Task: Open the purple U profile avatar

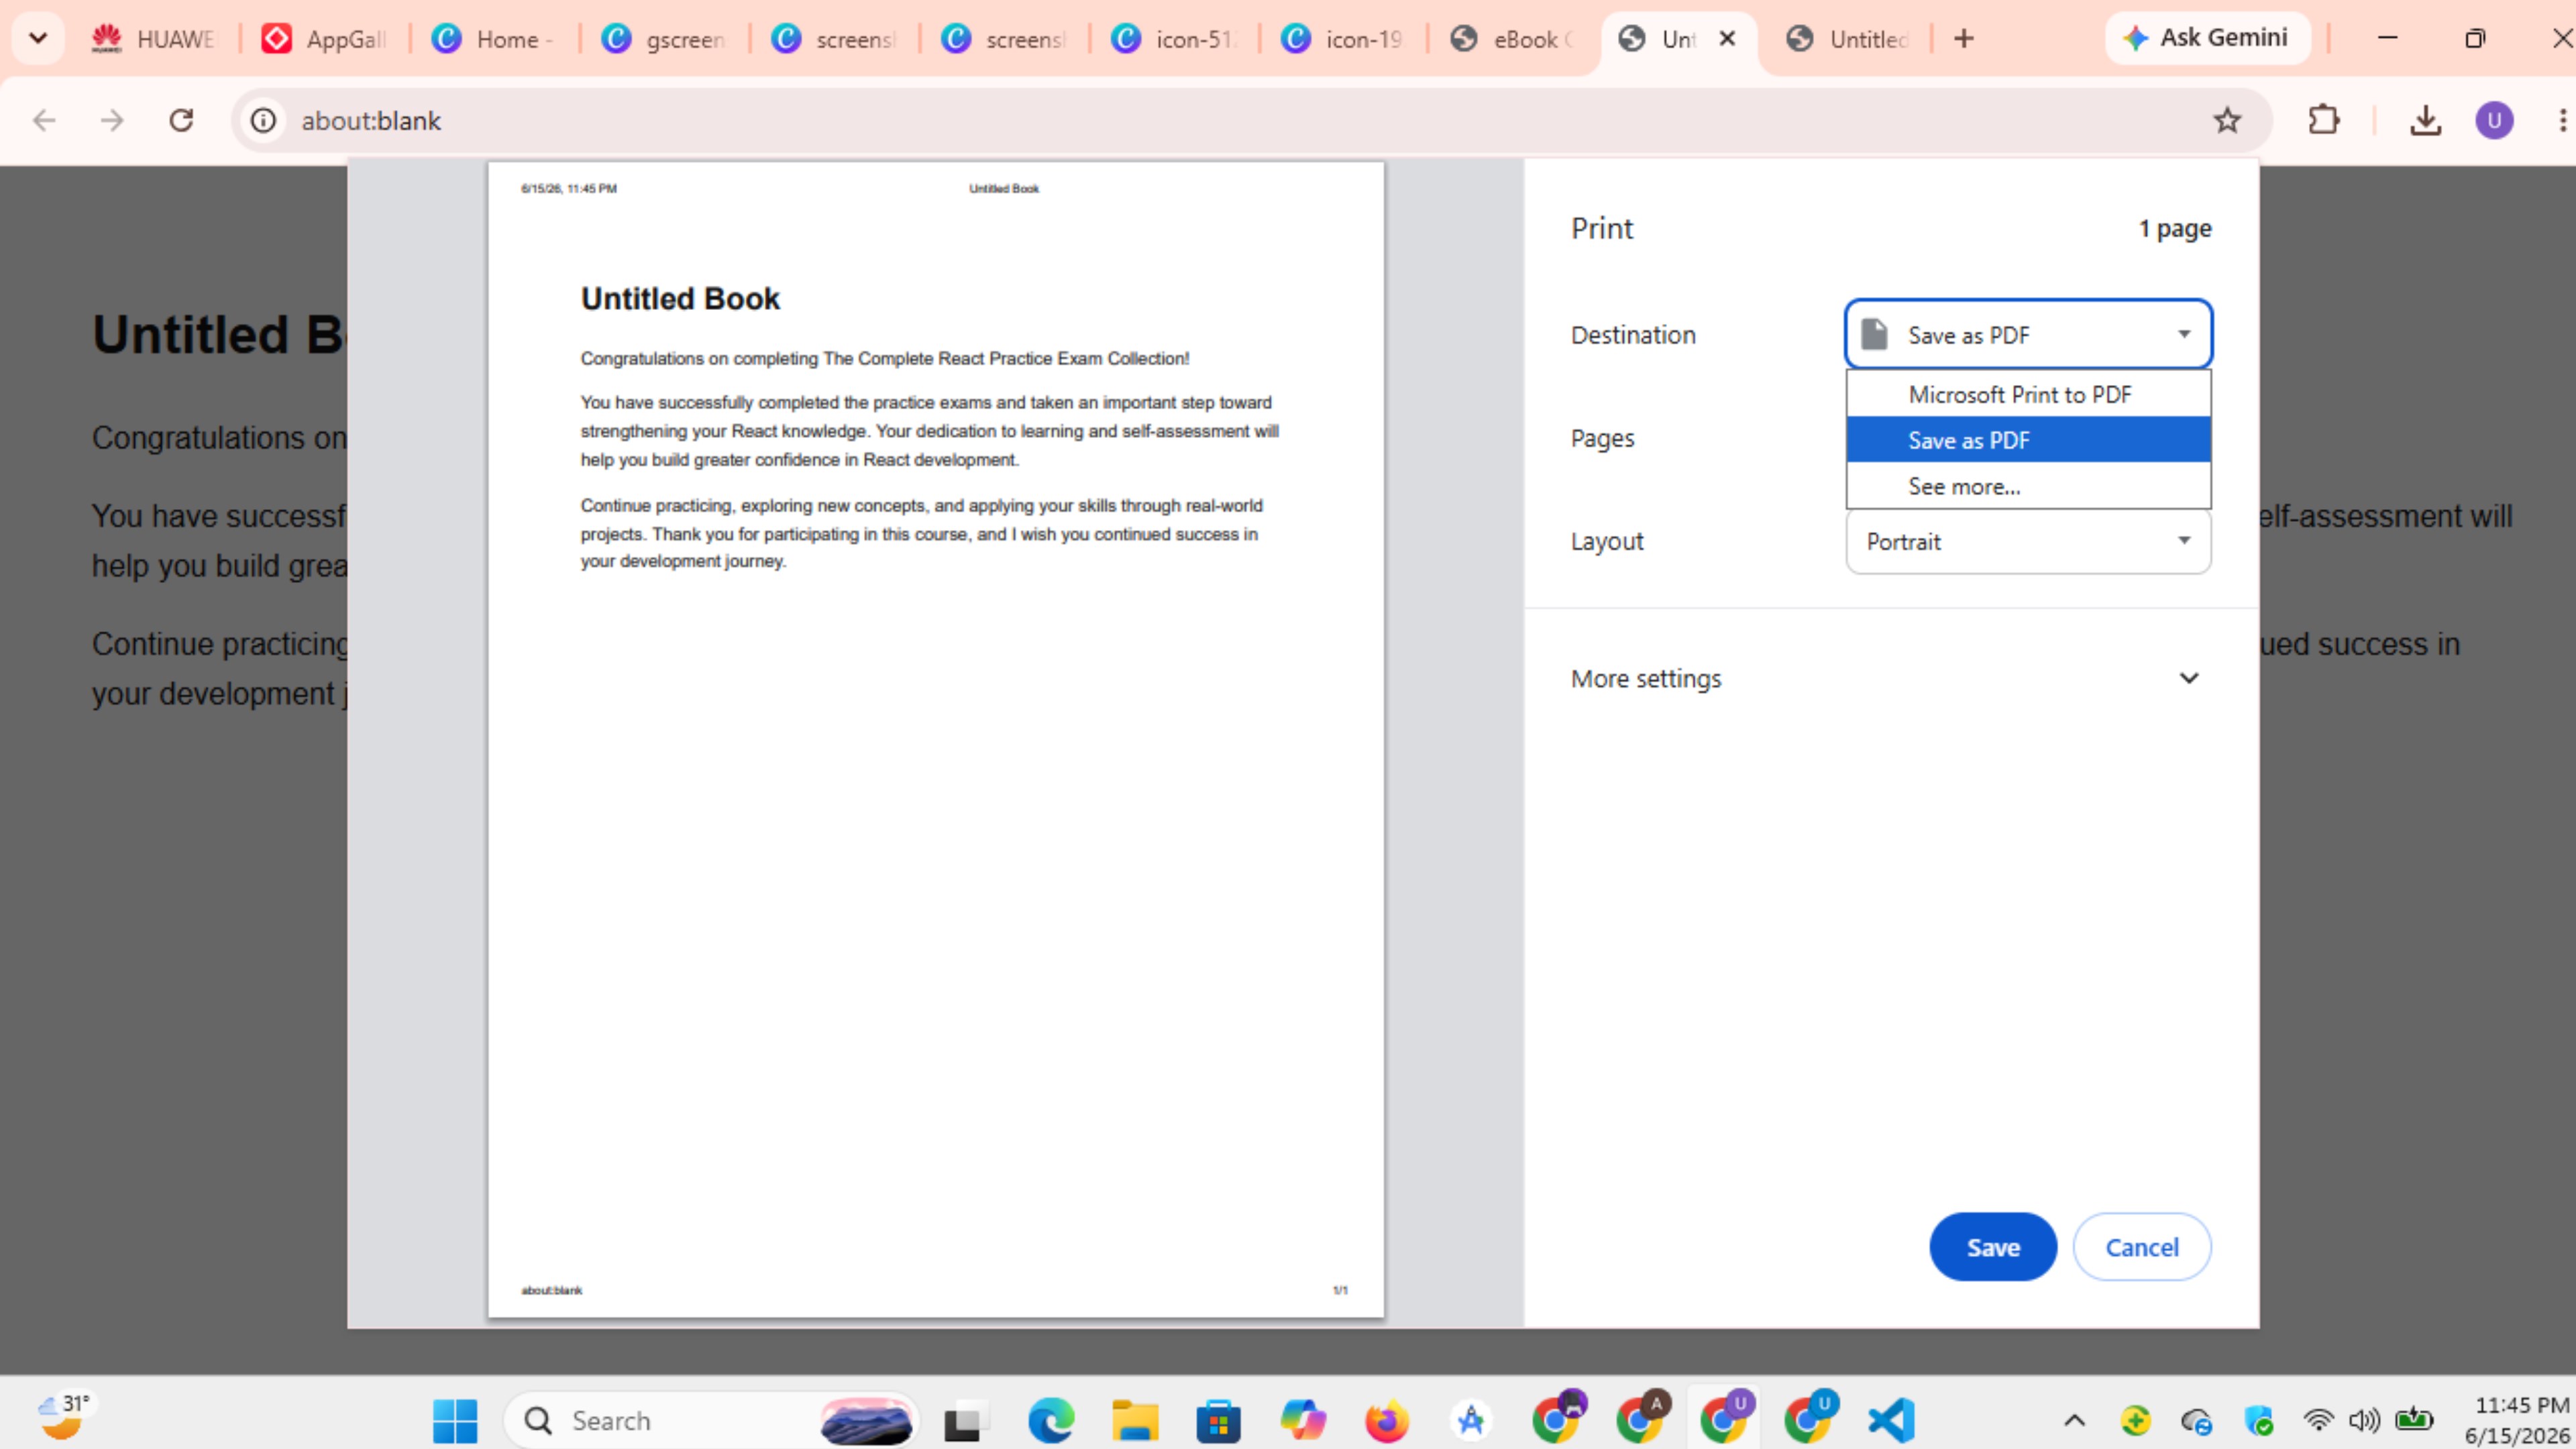Action: coord(2494,121)
